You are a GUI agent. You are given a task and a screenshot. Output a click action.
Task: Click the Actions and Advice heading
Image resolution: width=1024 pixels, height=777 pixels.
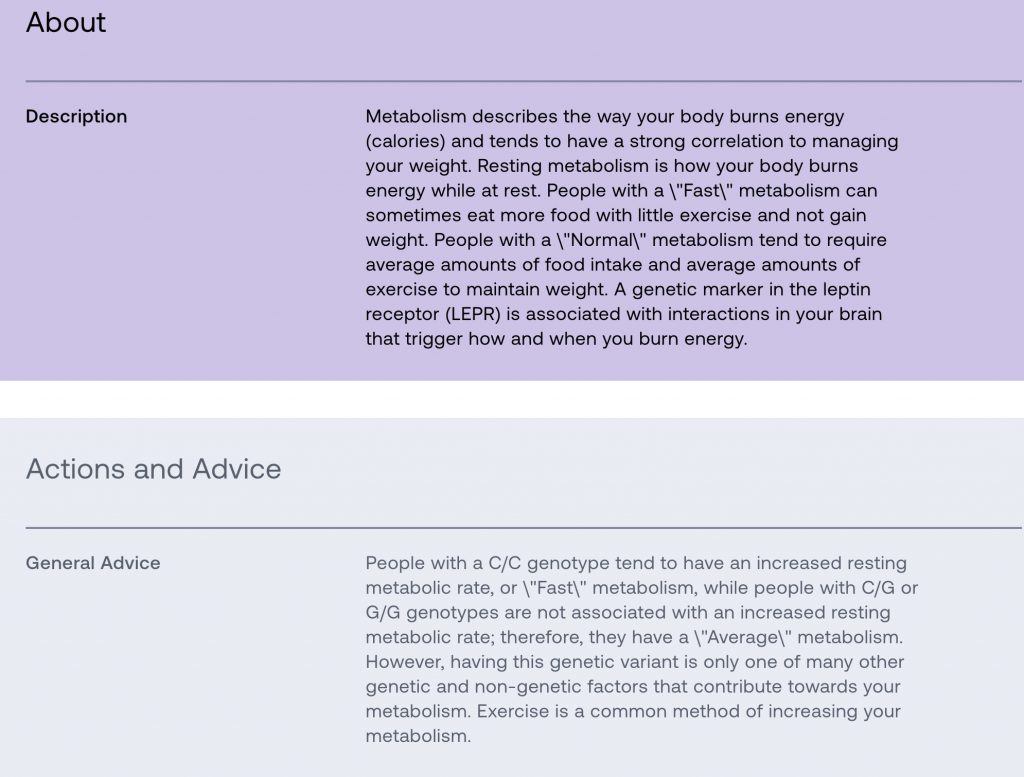tap(153, 469)
